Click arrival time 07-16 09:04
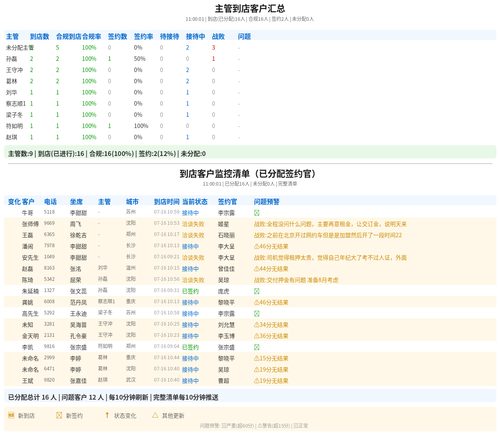The width and height of the screenshot is (500, 448). 167,346
